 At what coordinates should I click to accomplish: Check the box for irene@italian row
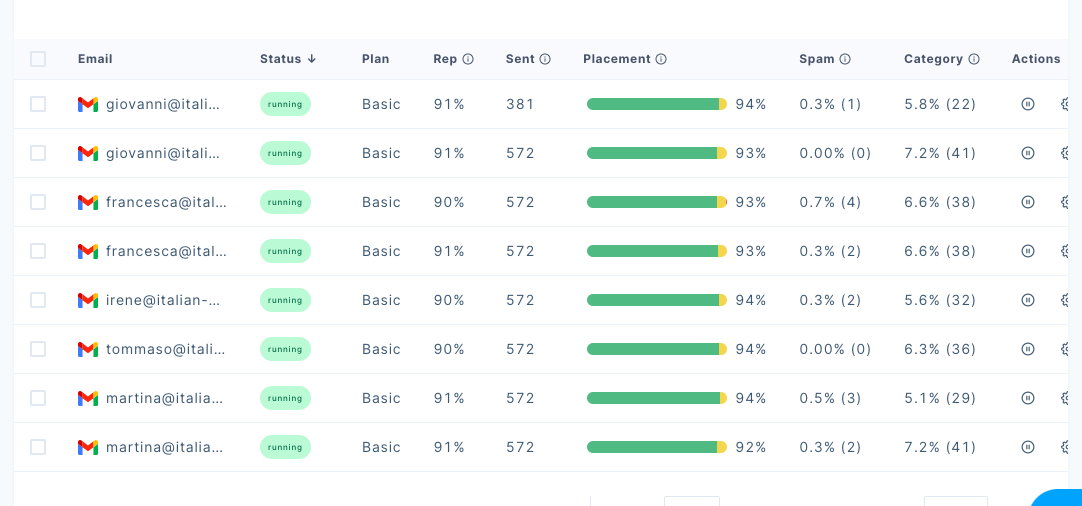click(x=38, y=300)
